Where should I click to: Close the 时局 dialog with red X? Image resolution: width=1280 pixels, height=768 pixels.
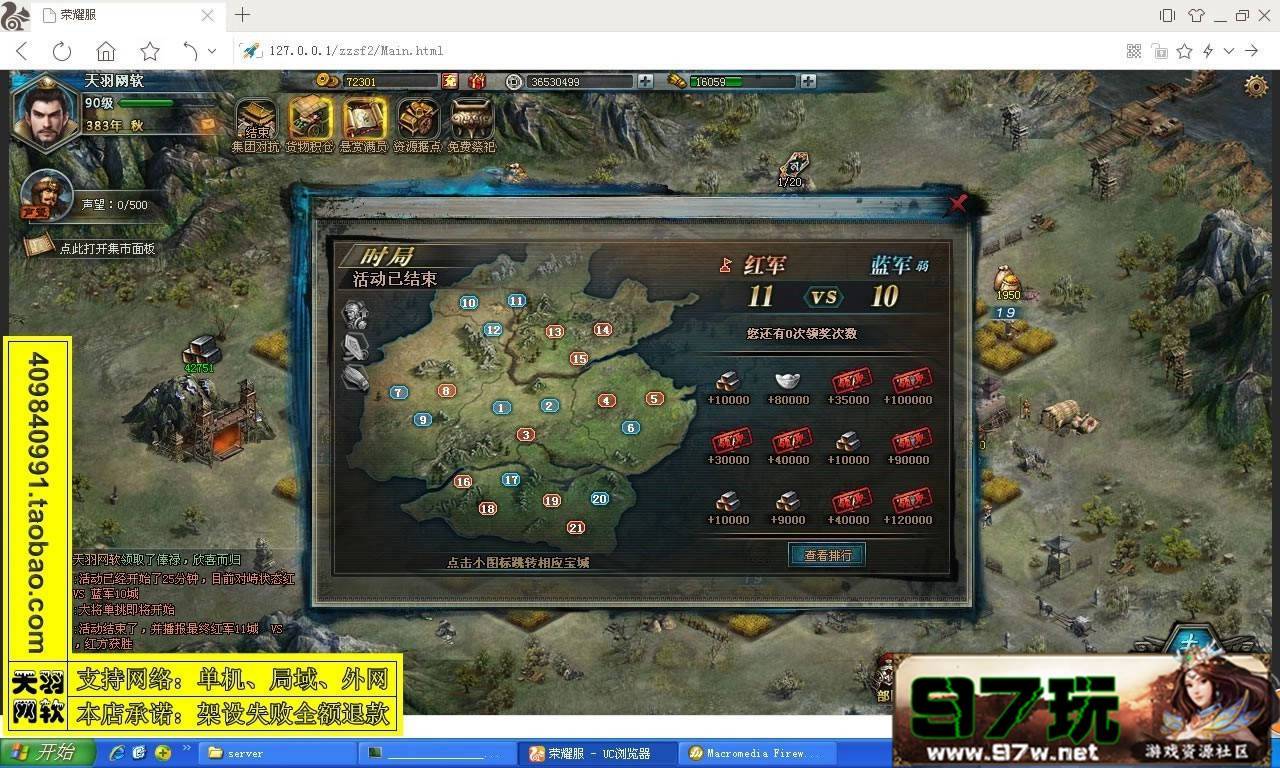[958, 204]
